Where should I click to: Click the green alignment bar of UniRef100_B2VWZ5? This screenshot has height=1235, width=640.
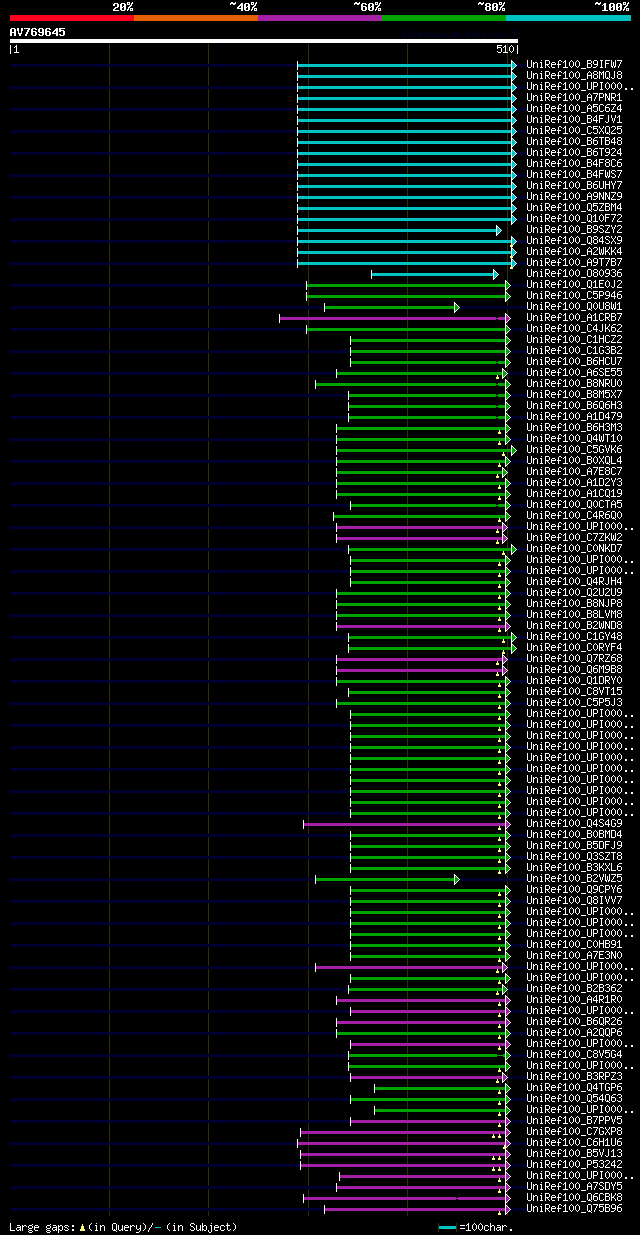(x=387, y=879)
